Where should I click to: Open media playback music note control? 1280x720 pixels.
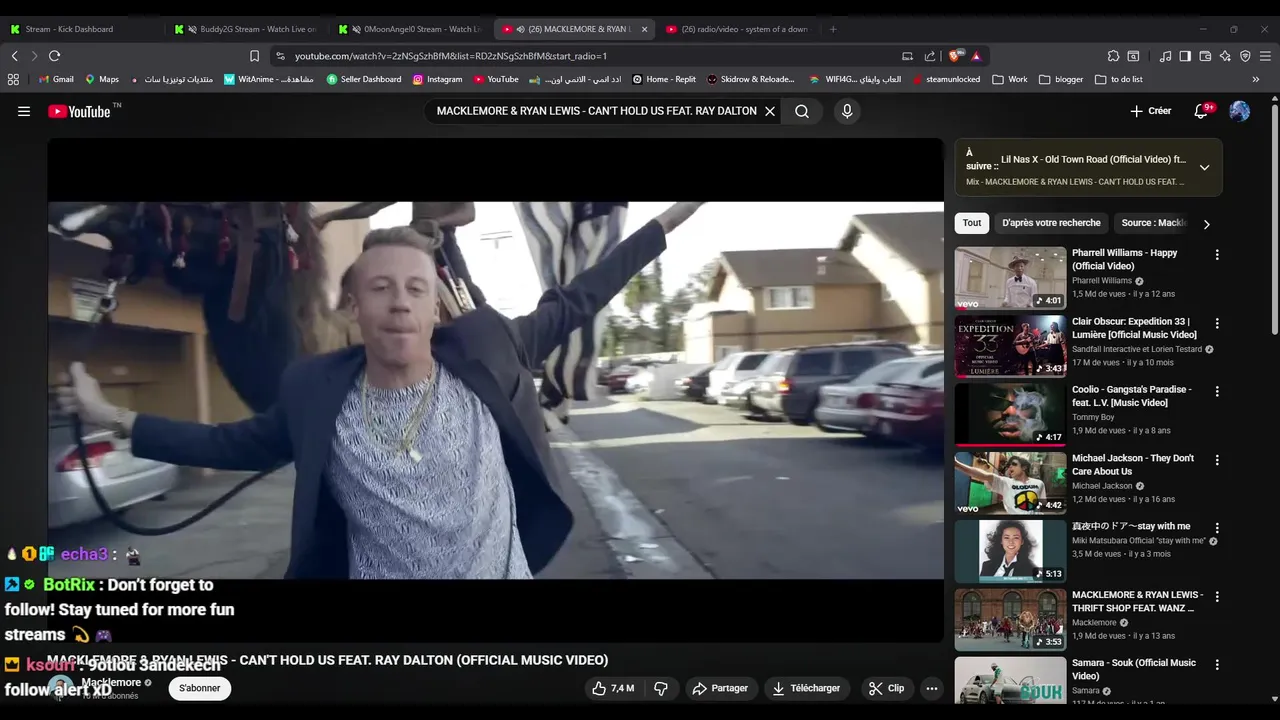1165,56
